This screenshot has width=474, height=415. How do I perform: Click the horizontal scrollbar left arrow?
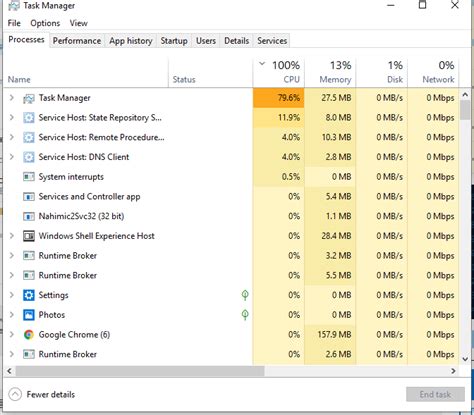tap(9, 371)
